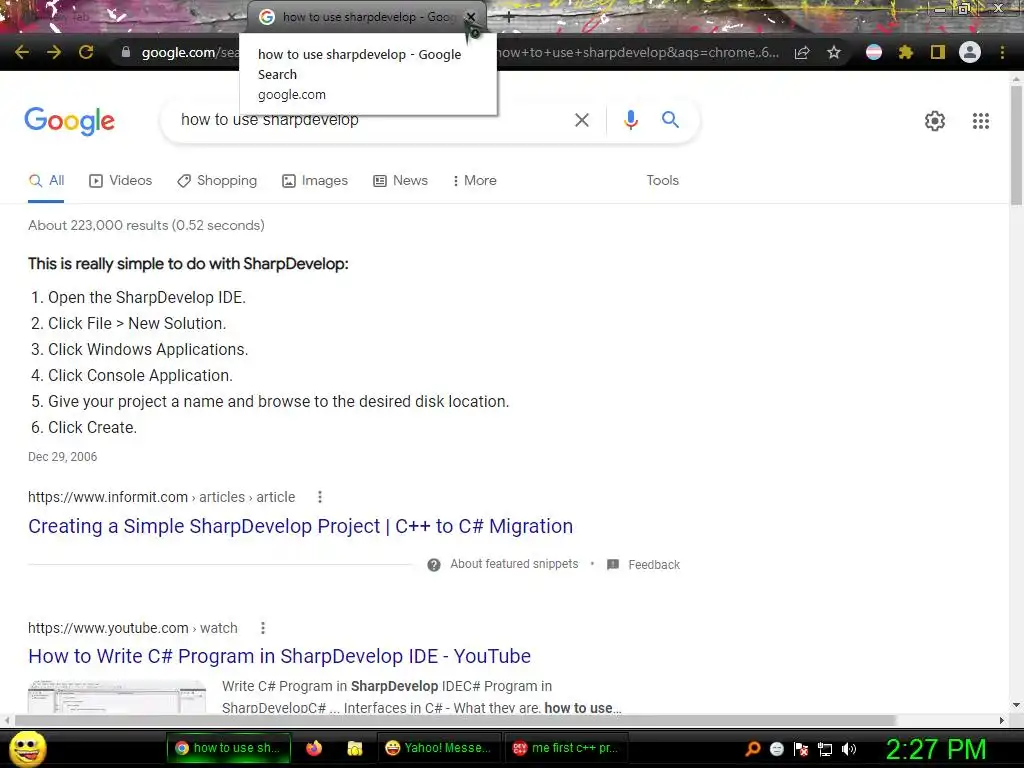1024x768 pixels.
Task: Open a new tab with plus button
Action: [x=509, y=17]
